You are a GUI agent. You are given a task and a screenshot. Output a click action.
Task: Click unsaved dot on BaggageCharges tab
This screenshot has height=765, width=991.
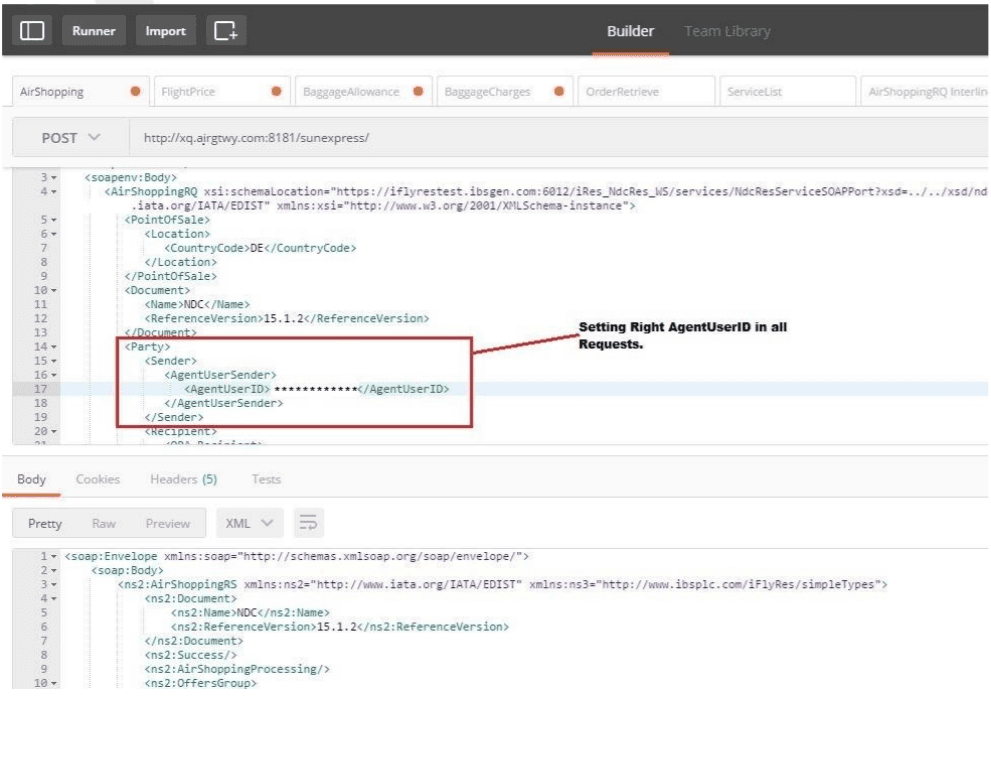[x=559, y=91]
